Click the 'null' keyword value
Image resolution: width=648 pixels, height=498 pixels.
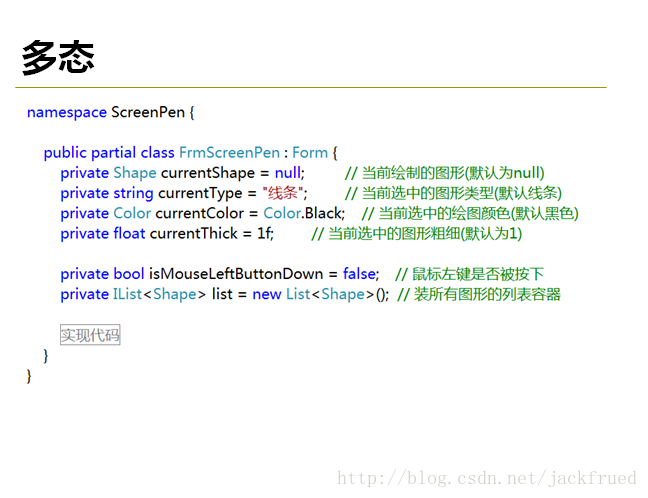pos(288,173)
